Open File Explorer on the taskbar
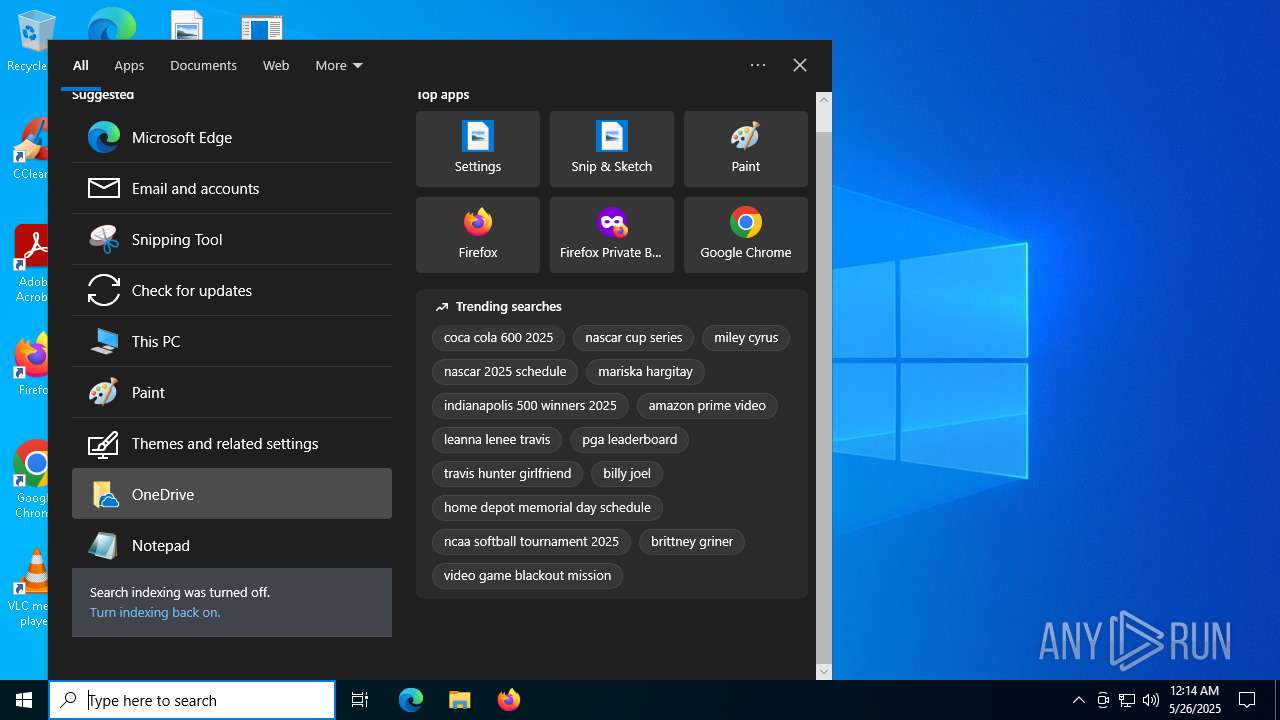 [459, 700]
